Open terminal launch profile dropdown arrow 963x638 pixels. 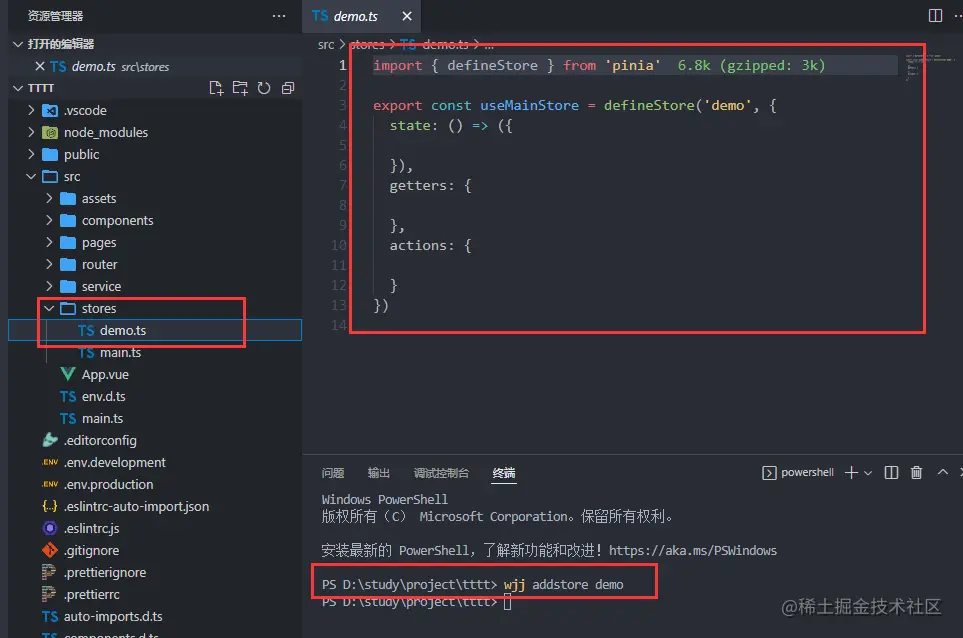[867, 473]
